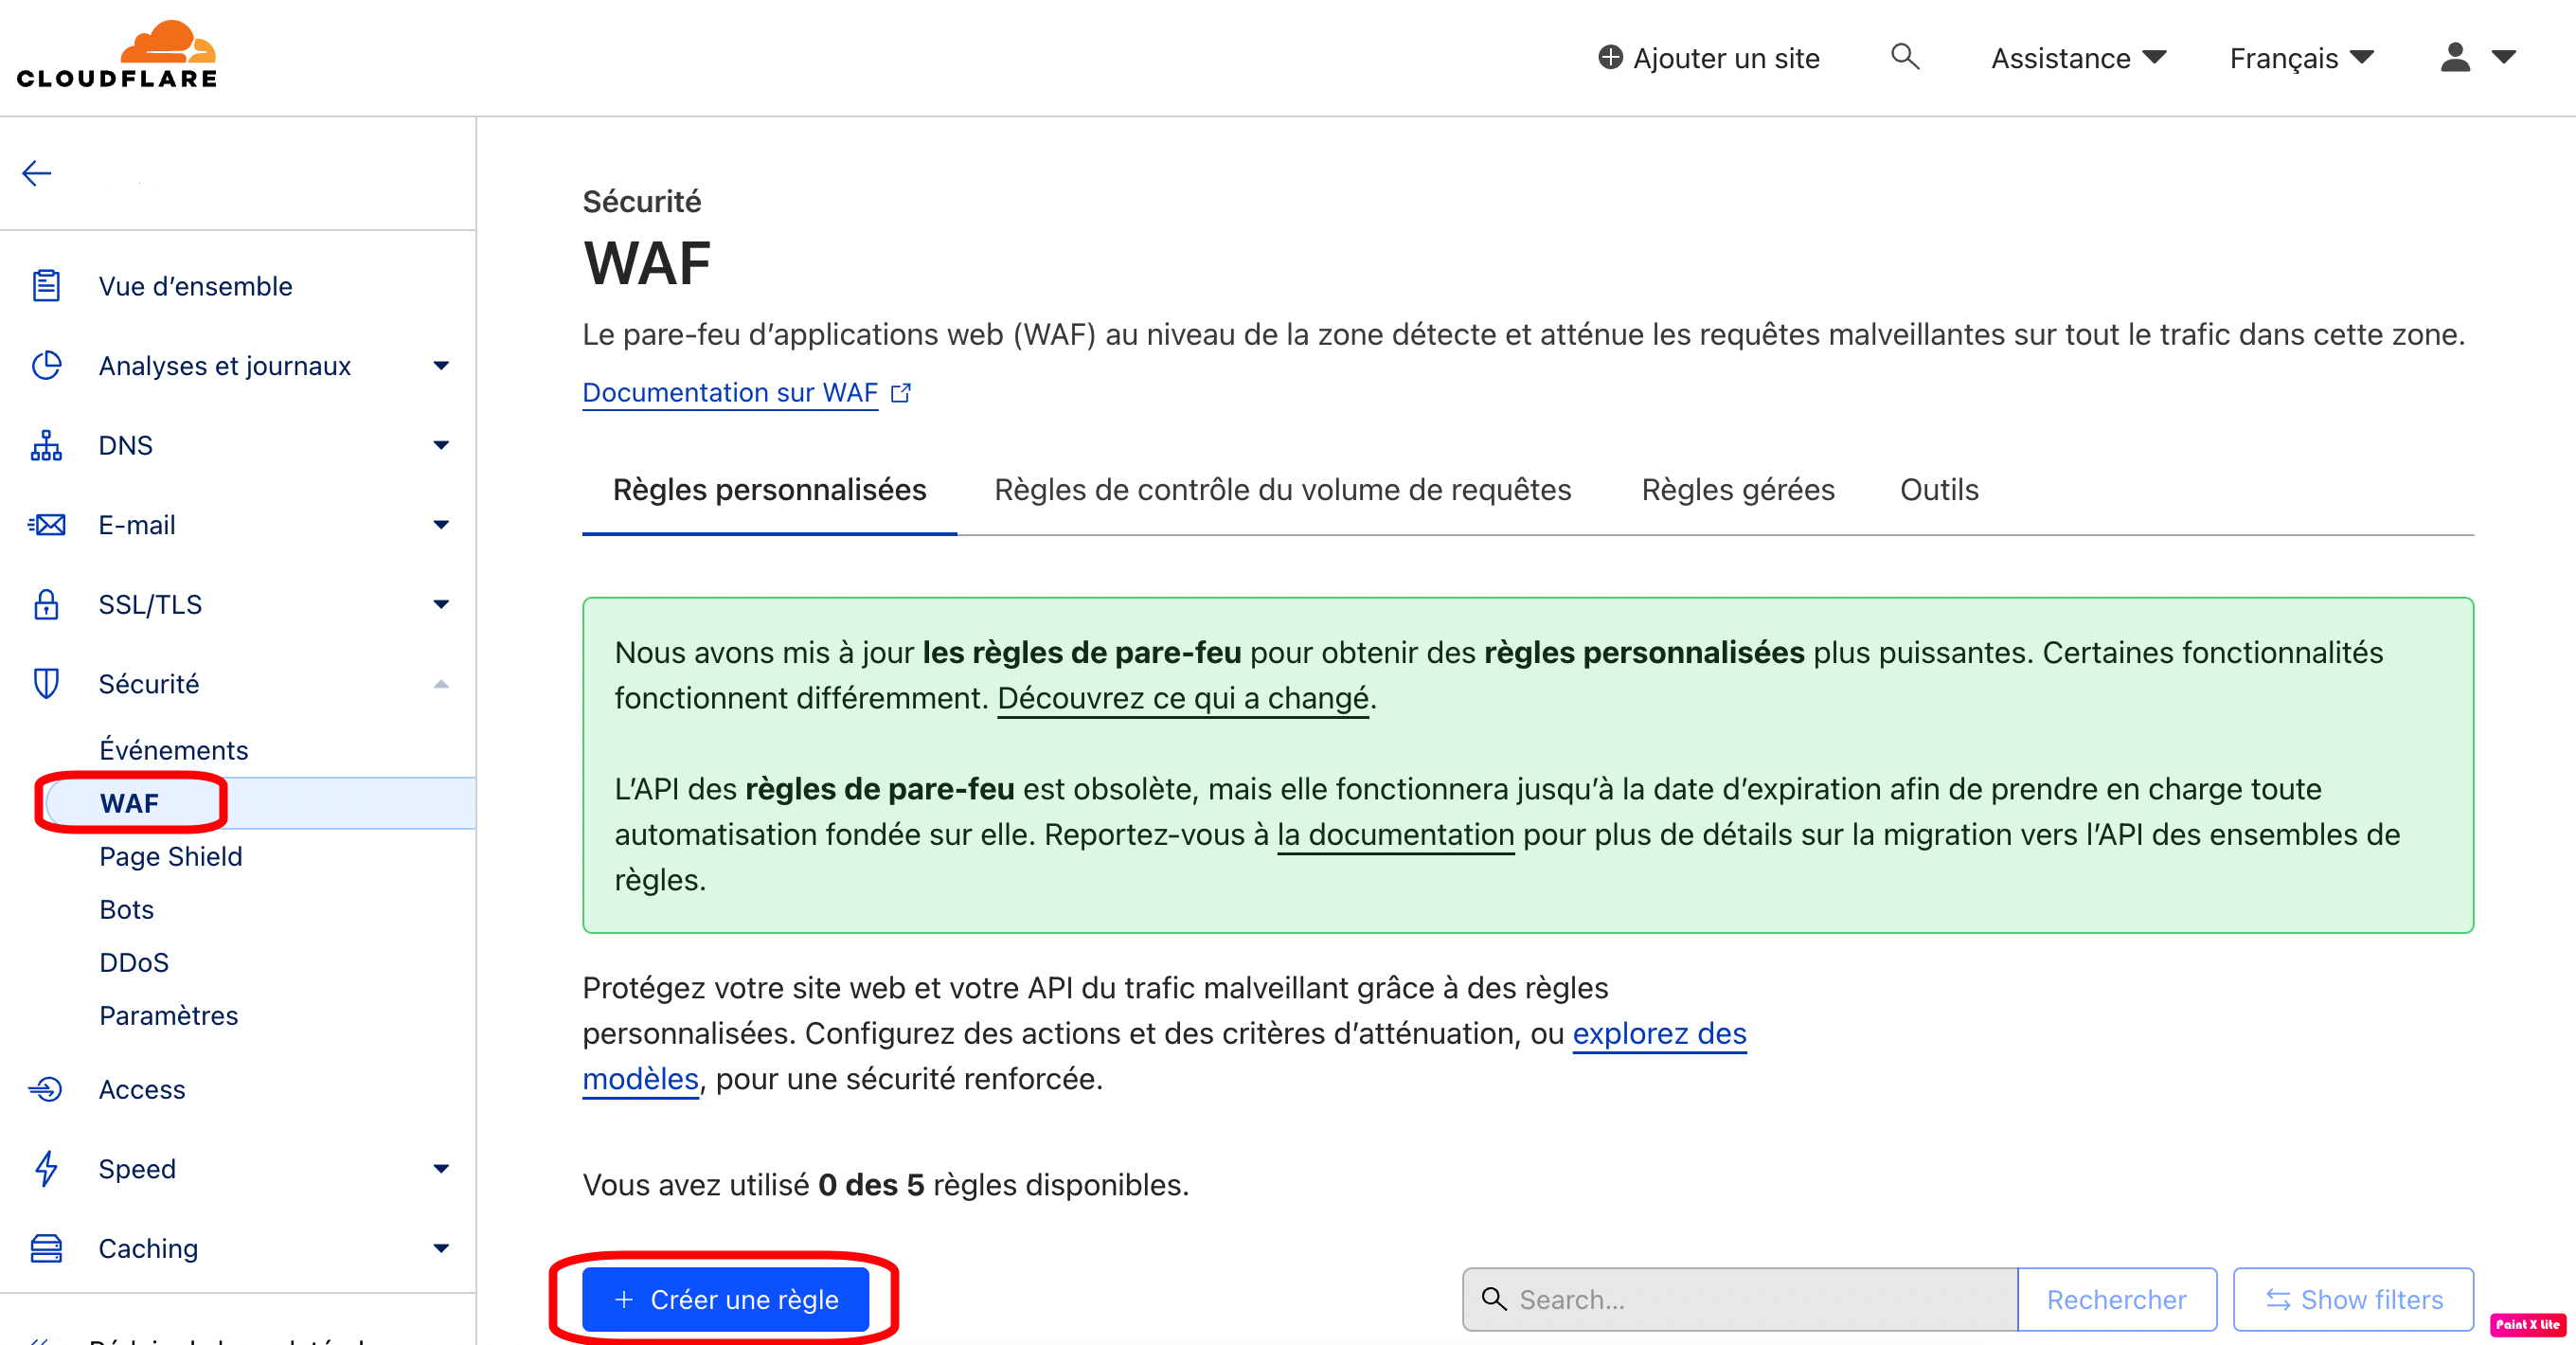Click the Caching storage icon

pyautogui.click(x=46, y=1248)
